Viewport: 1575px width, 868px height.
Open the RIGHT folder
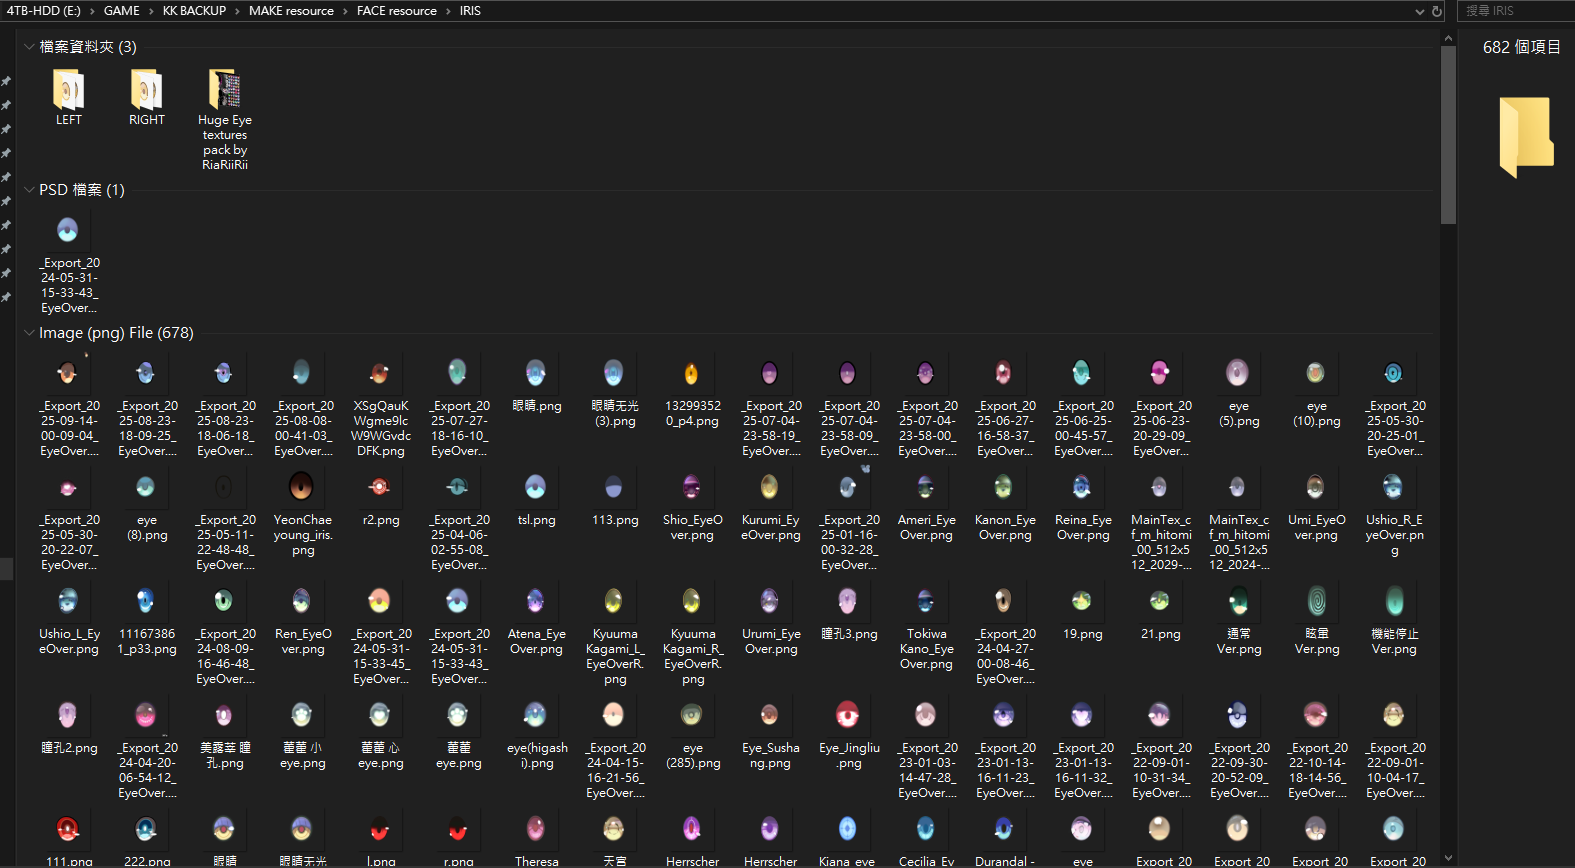[146, 91]
